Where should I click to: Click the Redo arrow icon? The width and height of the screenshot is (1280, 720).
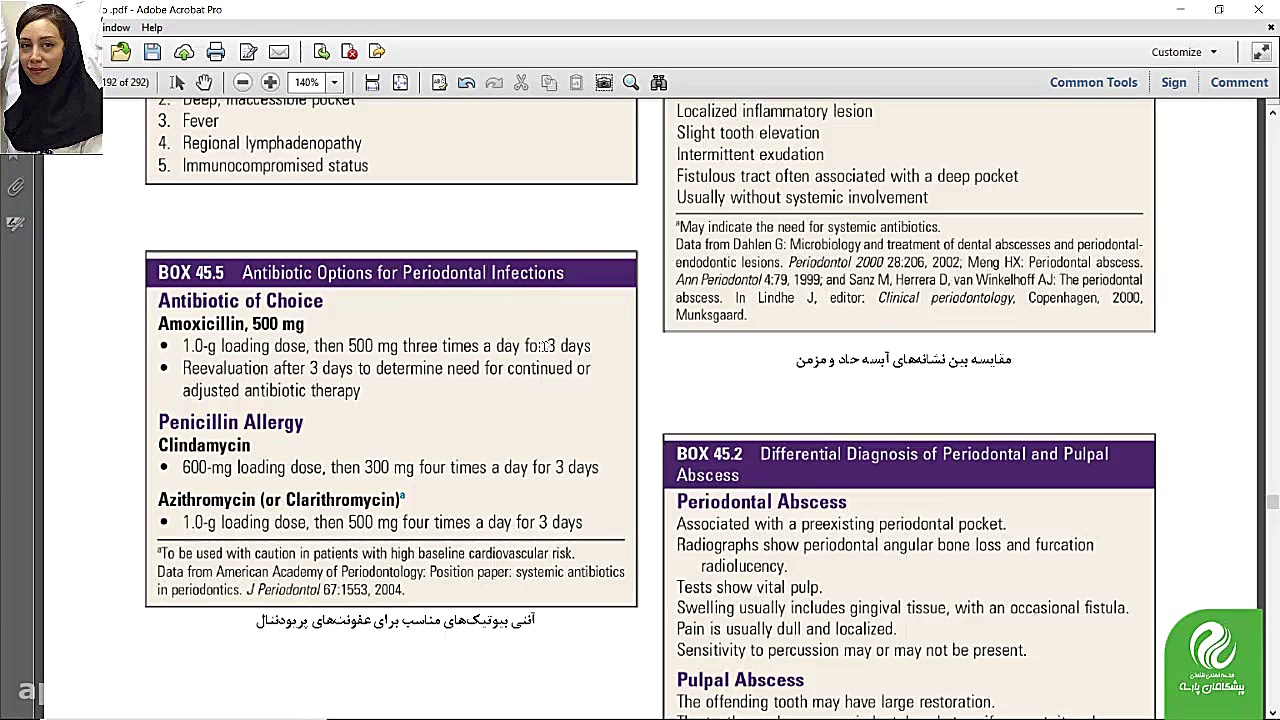(x=494, y=83)
